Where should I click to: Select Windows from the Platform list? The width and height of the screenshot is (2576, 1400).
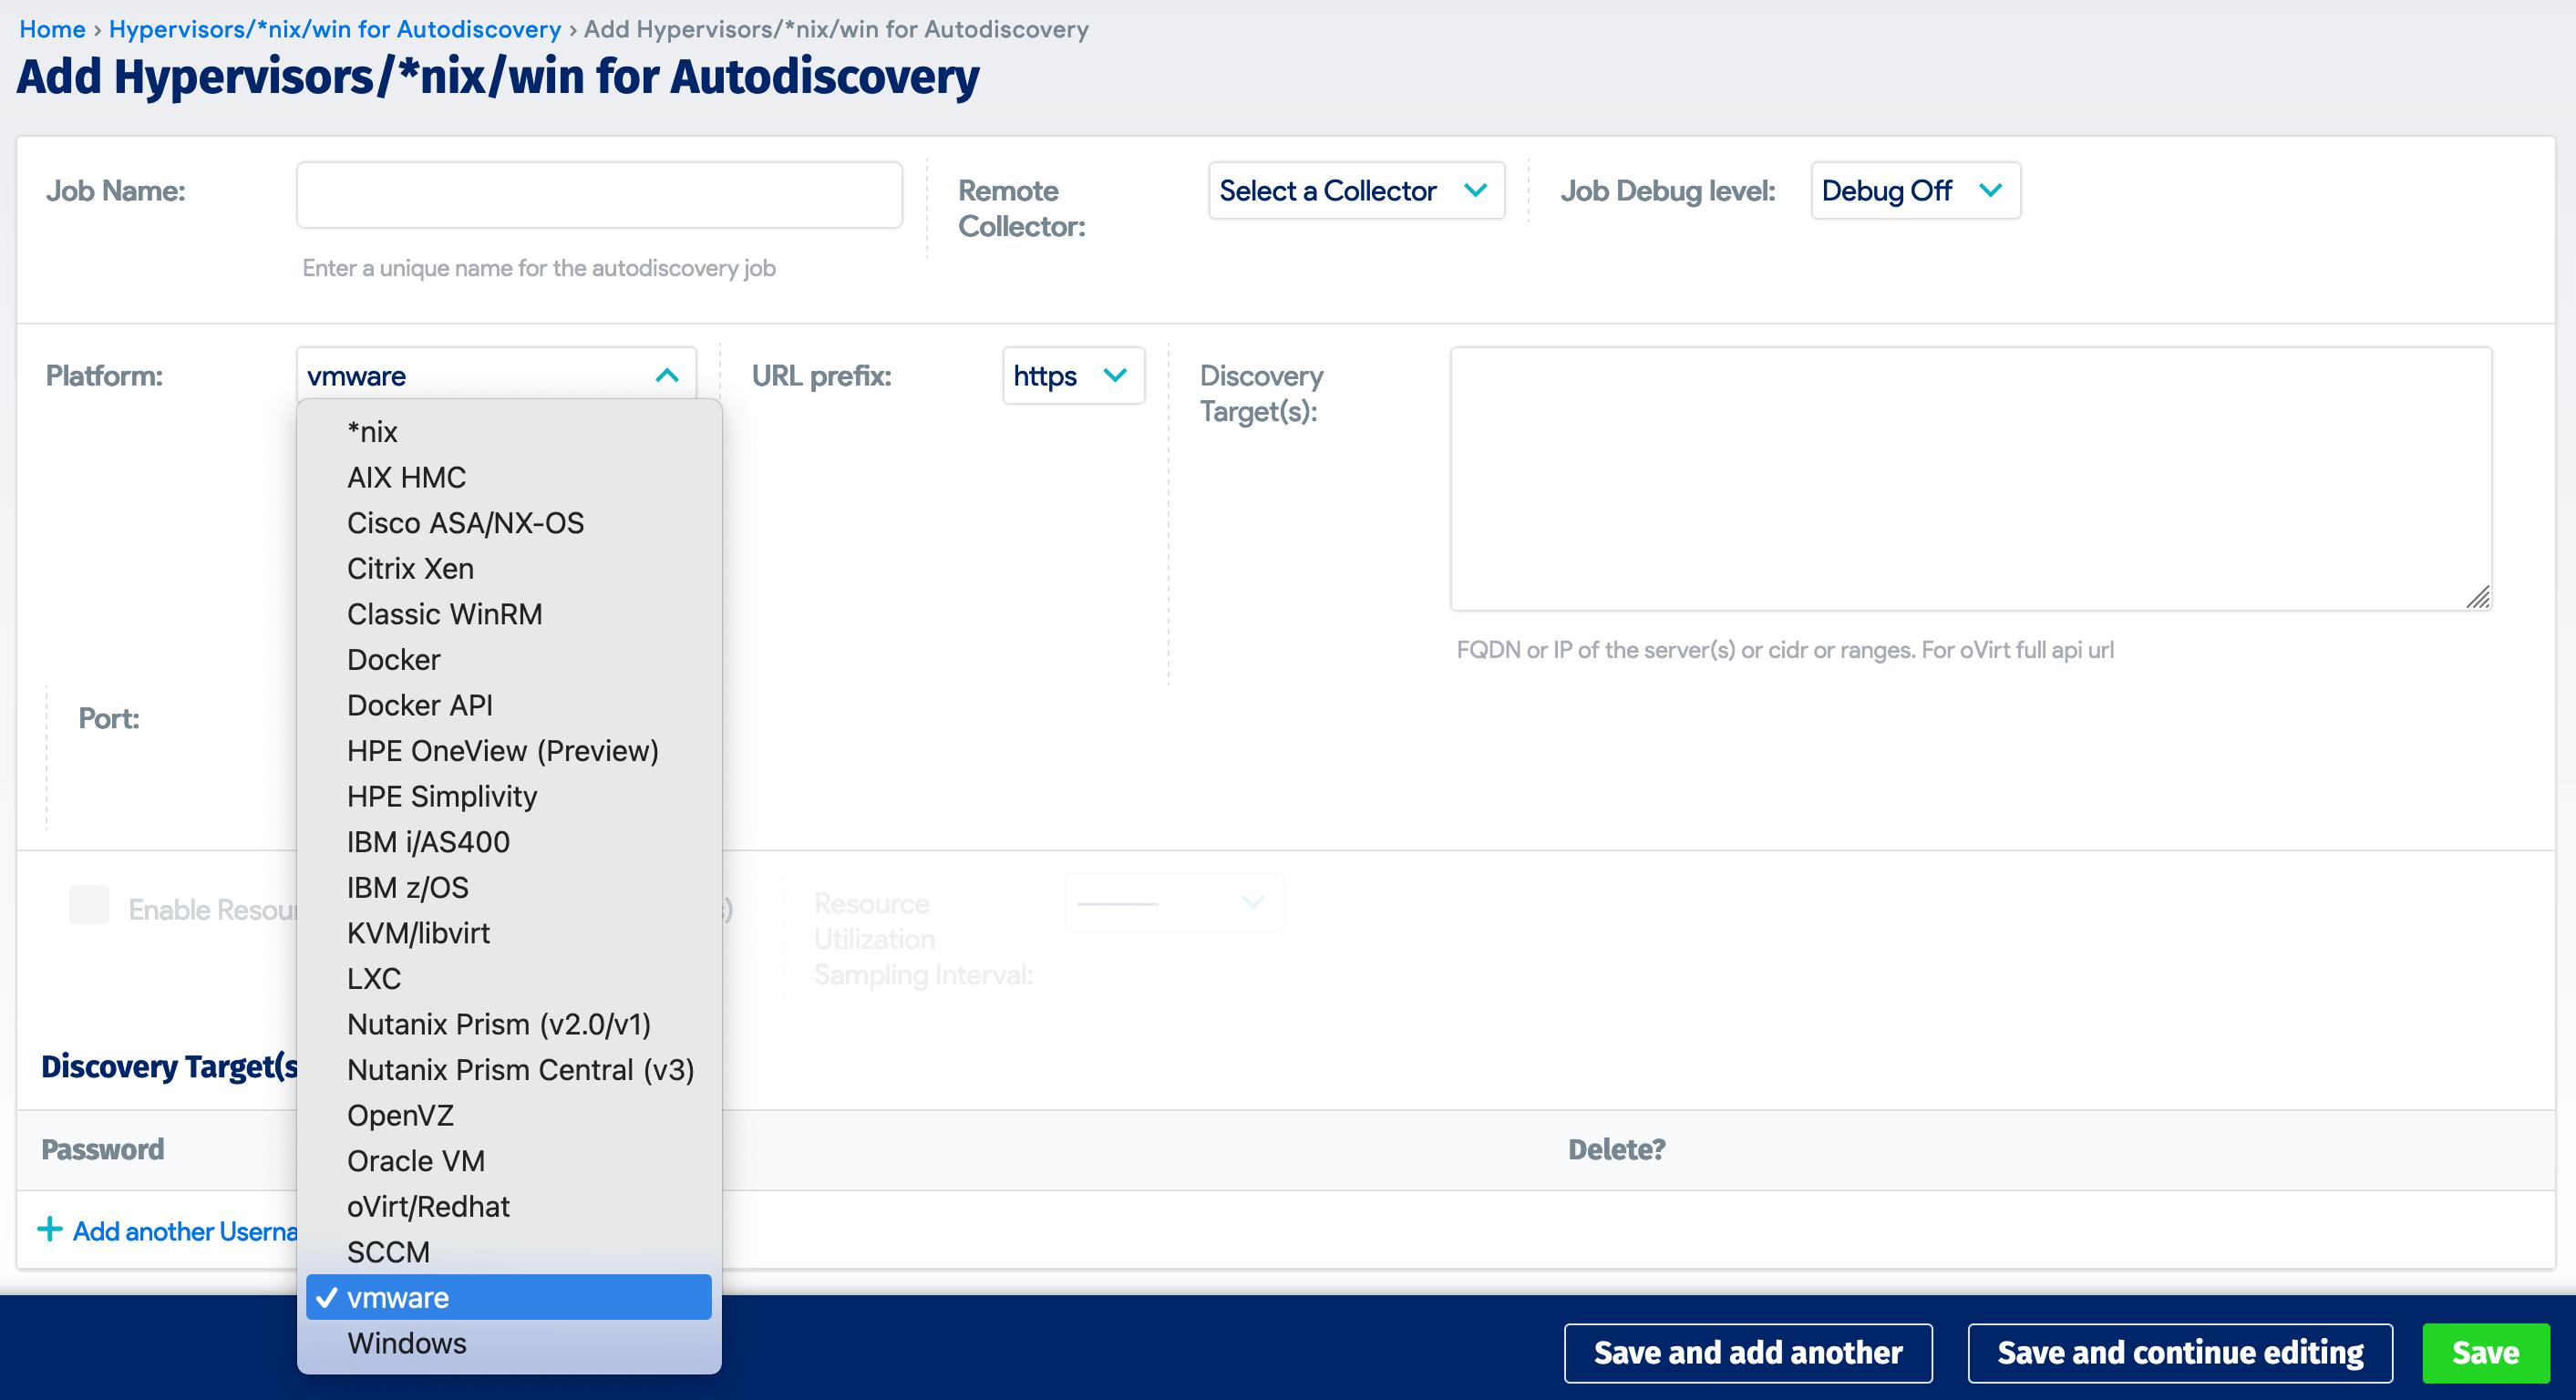click(x=406, y=1343)
